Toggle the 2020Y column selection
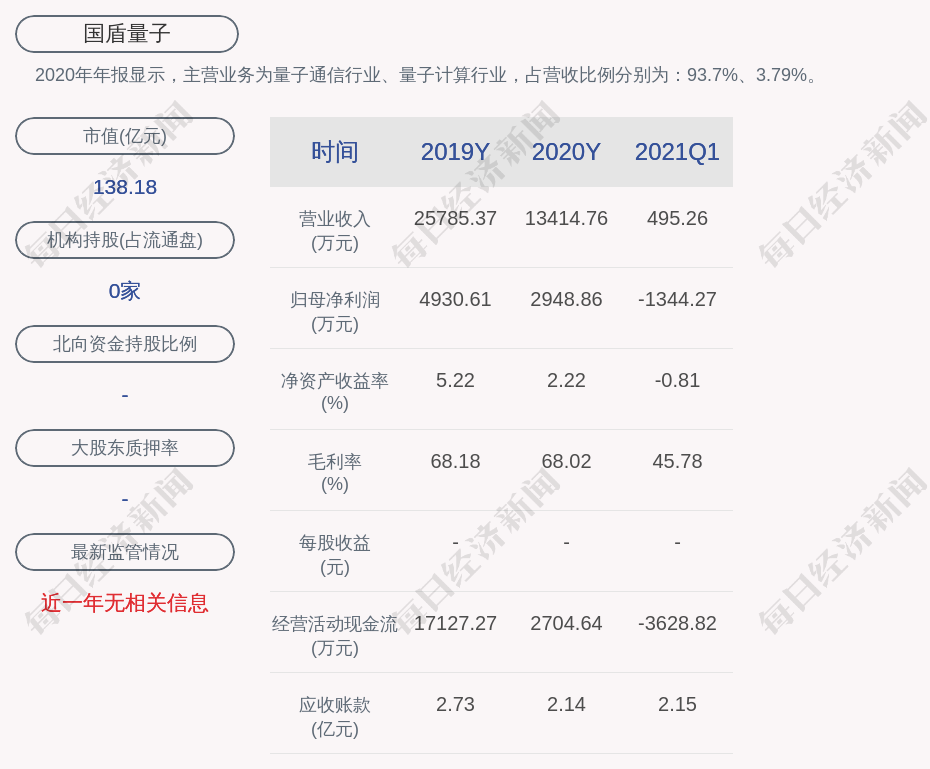Screen dimensions: 930x769 pyautogui.click(x=566, y=152)
